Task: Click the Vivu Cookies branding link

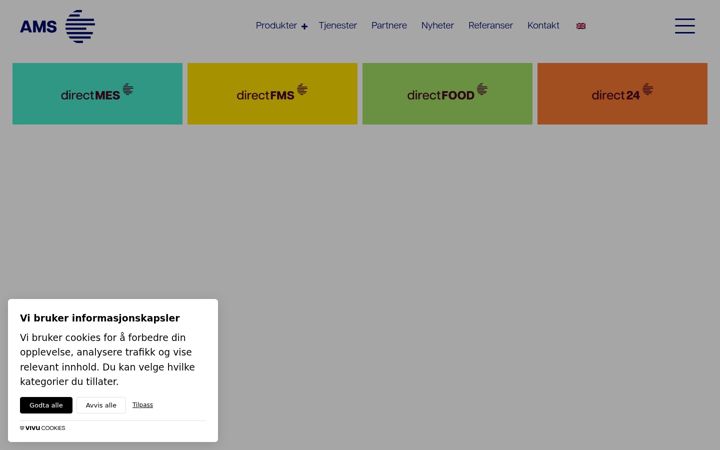Action: click(x=43, y=428)
